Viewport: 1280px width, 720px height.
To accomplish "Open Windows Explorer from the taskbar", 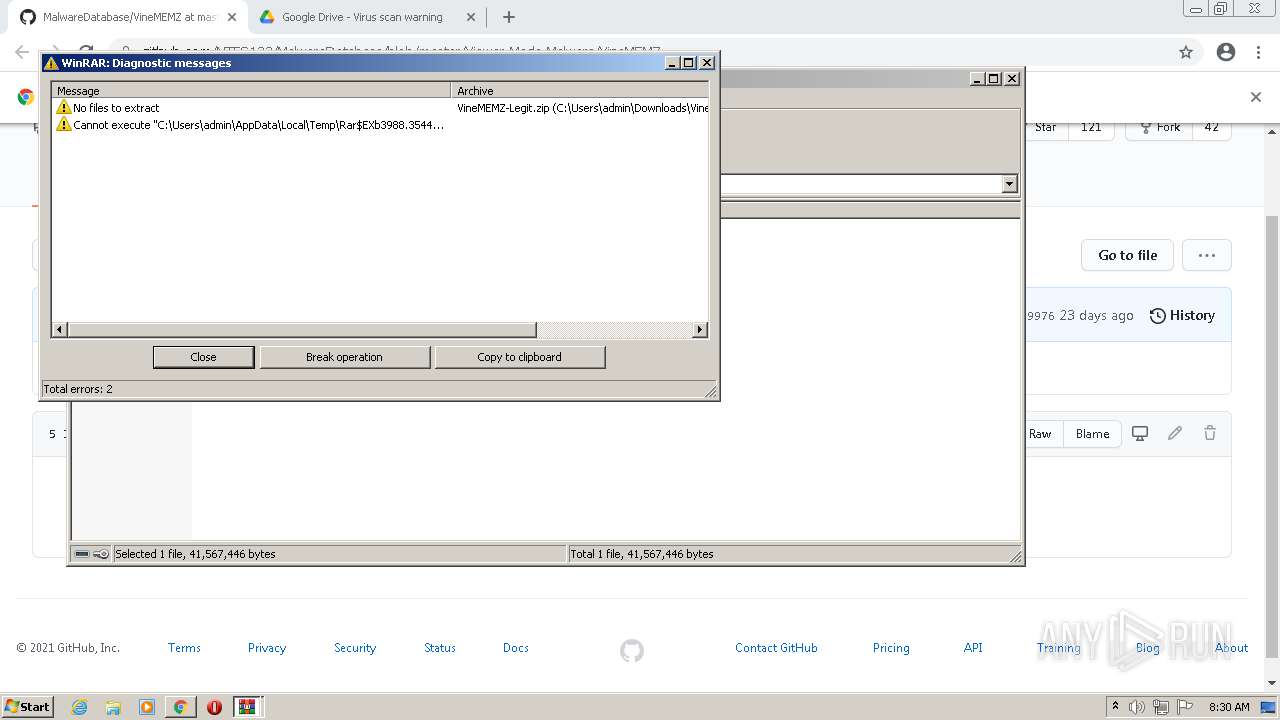I will 113,707.
